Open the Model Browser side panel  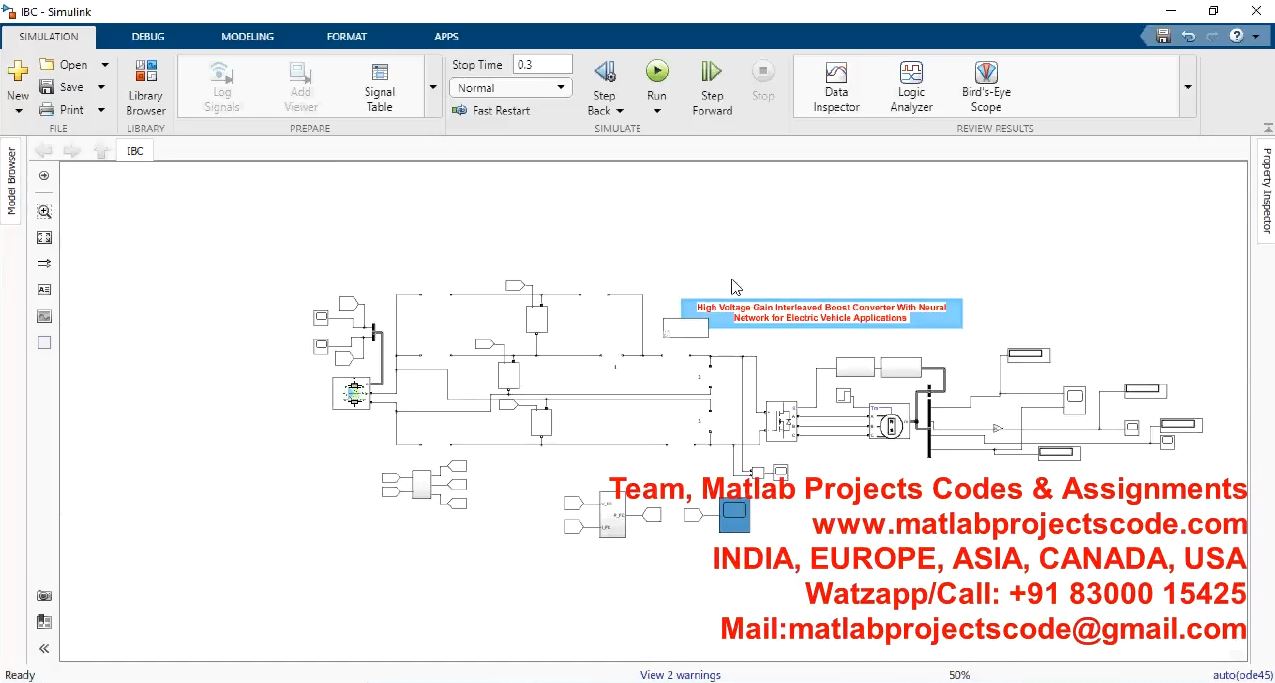[12, 181]
